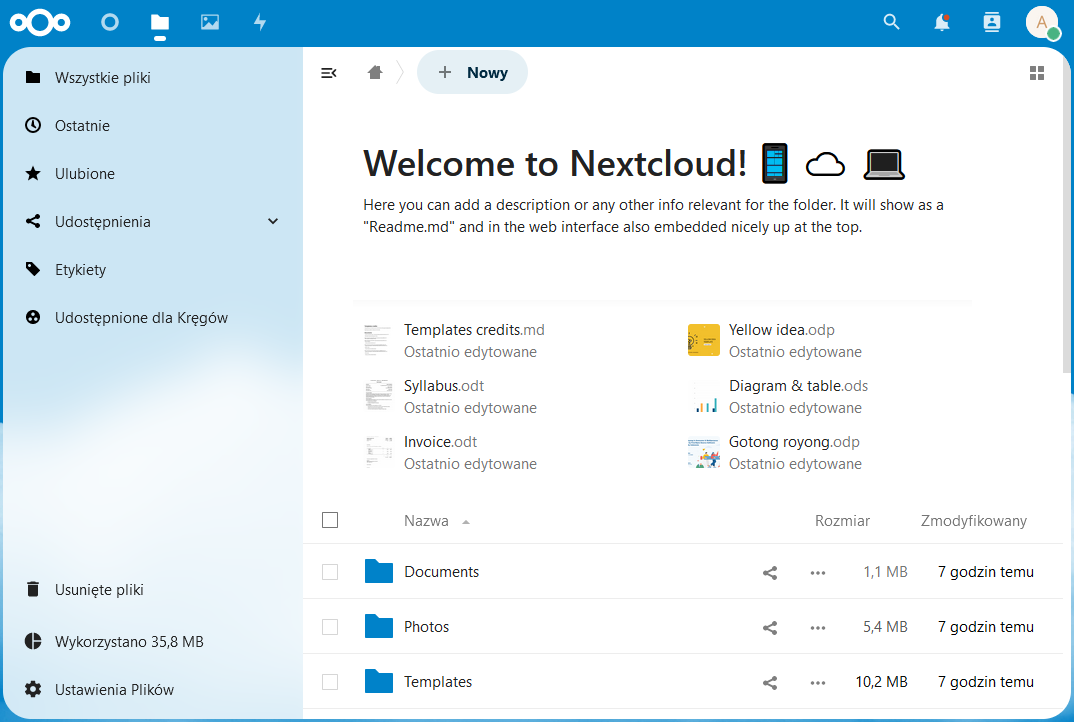Open more actions for Photos folder
Viewport: 1074px width, 722px height.
(x=818, y=627)
